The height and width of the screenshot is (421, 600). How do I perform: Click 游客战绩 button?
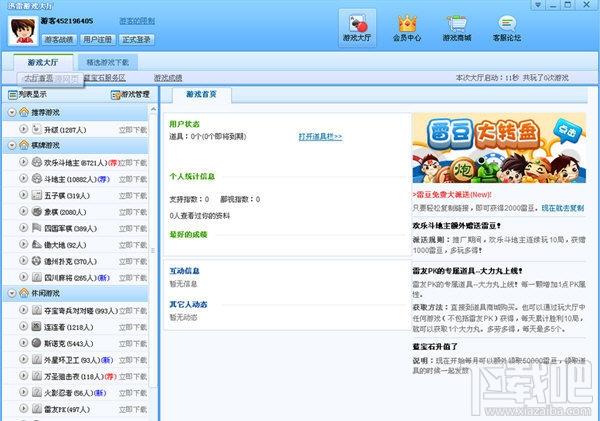point(59,39)
